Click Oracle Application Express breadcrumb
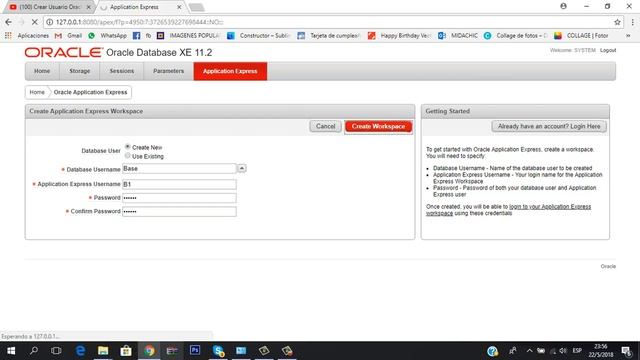The image size is (640, 360). [90, 92]
